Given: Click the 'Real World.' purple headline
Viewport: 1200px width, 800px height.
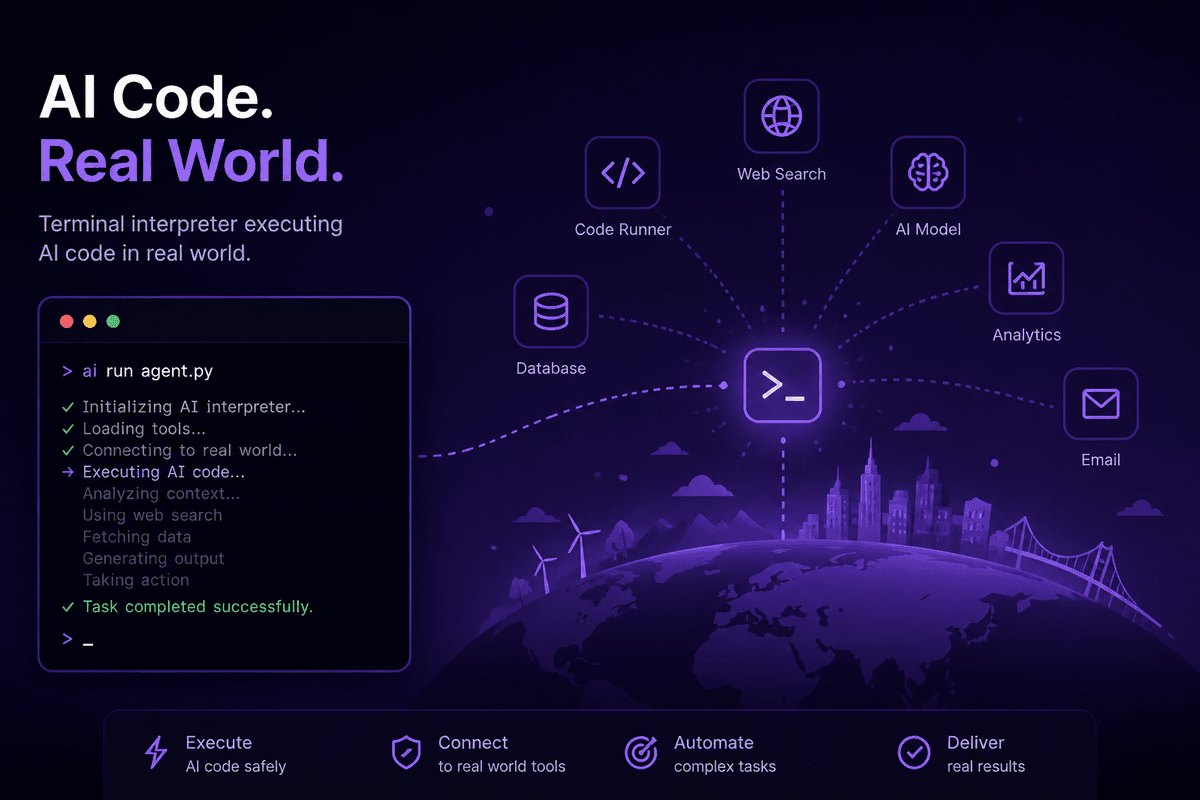Looking at the screenshot, I should pos(191,160).
